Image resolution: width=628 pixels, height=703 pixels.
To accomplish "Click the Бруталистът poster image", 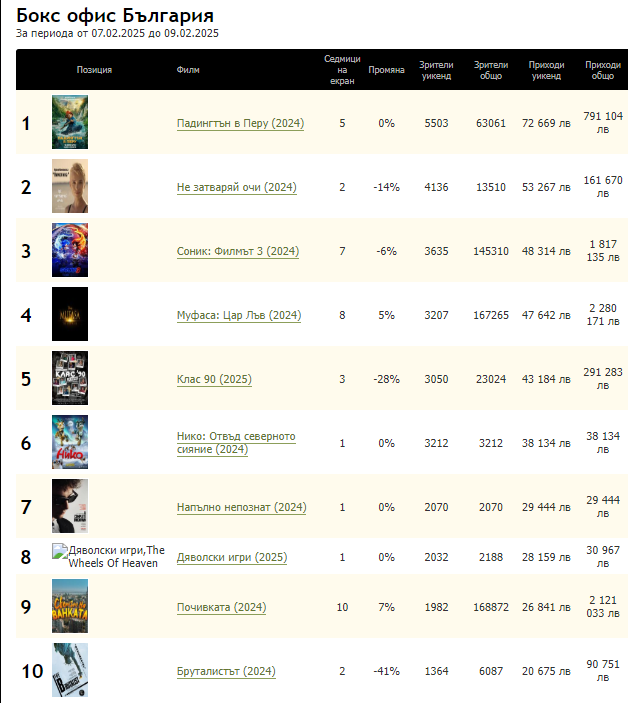I will (70, 670).
